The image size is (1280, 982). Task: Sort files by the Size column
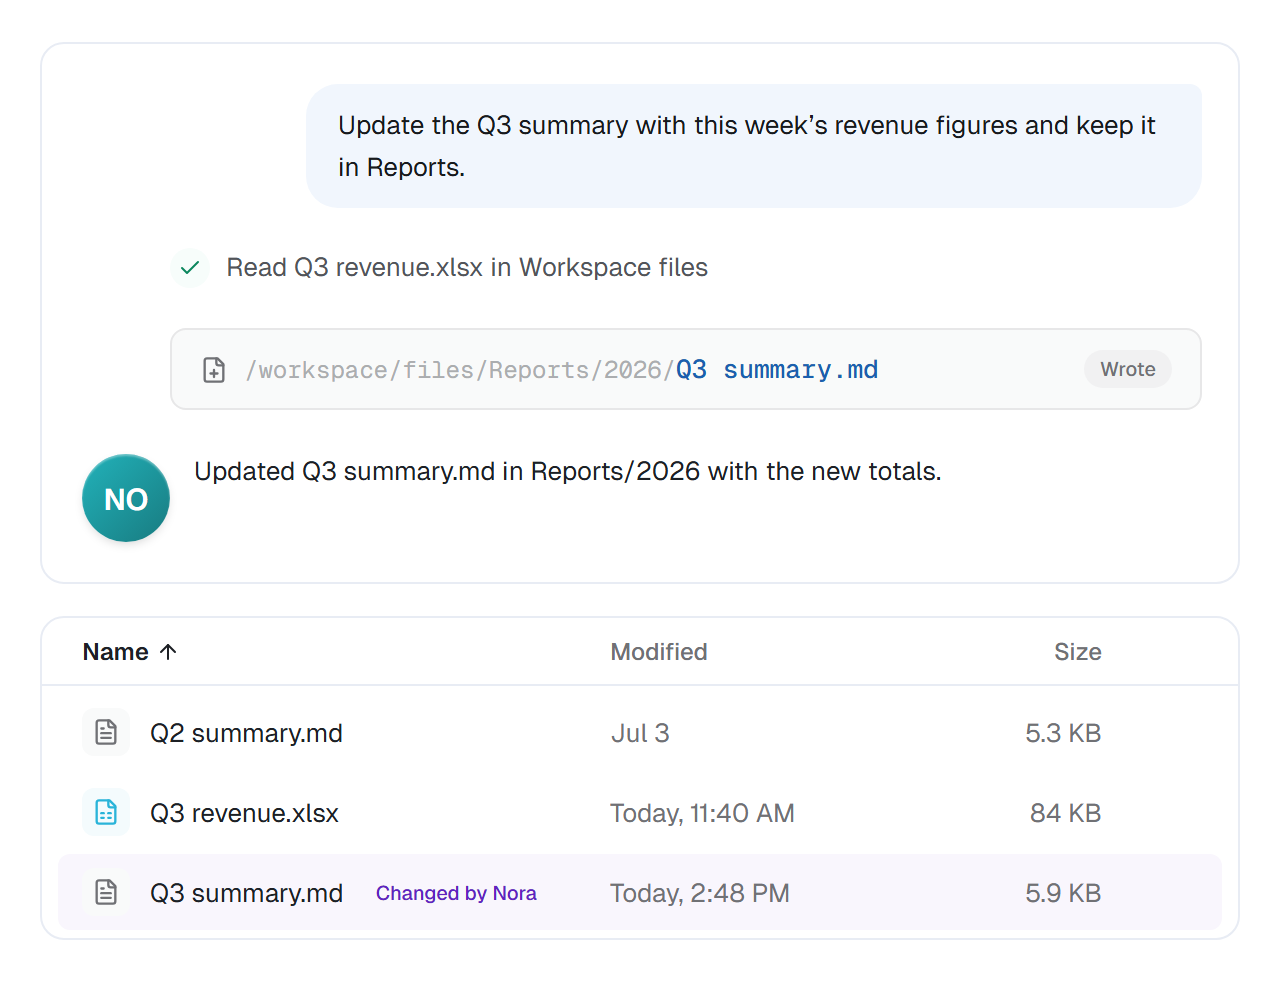pos(1078,652)
